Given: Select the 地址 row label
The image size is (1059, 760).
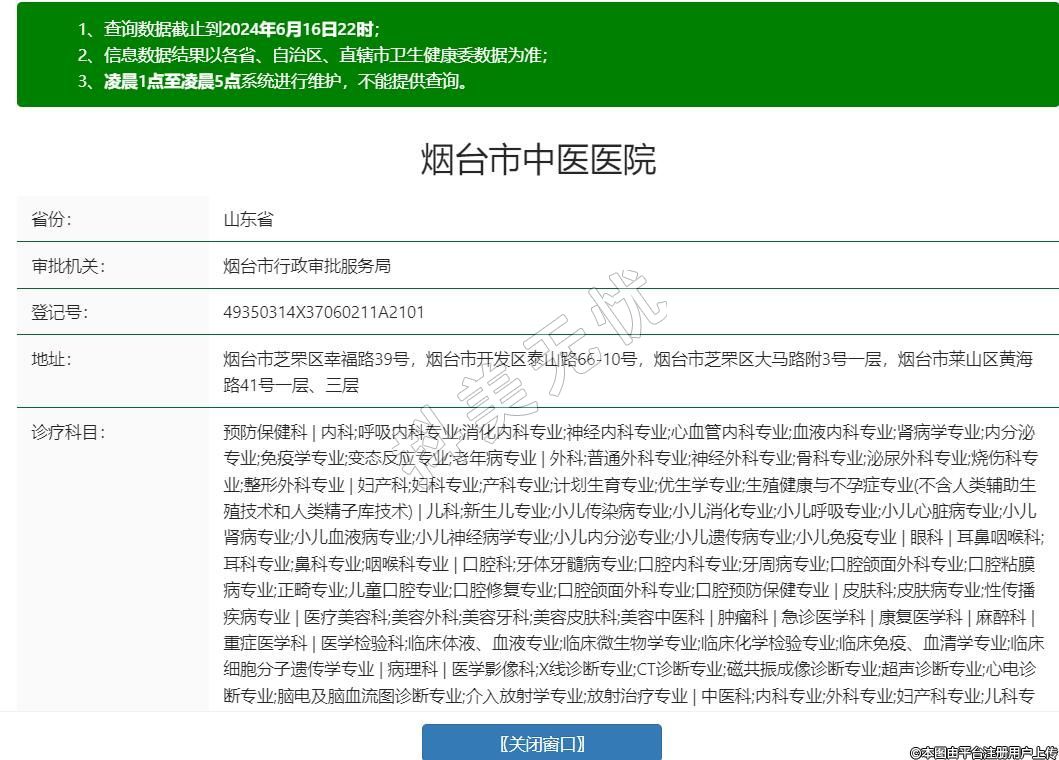Looking at the screenshot, I should coord(52,359).
